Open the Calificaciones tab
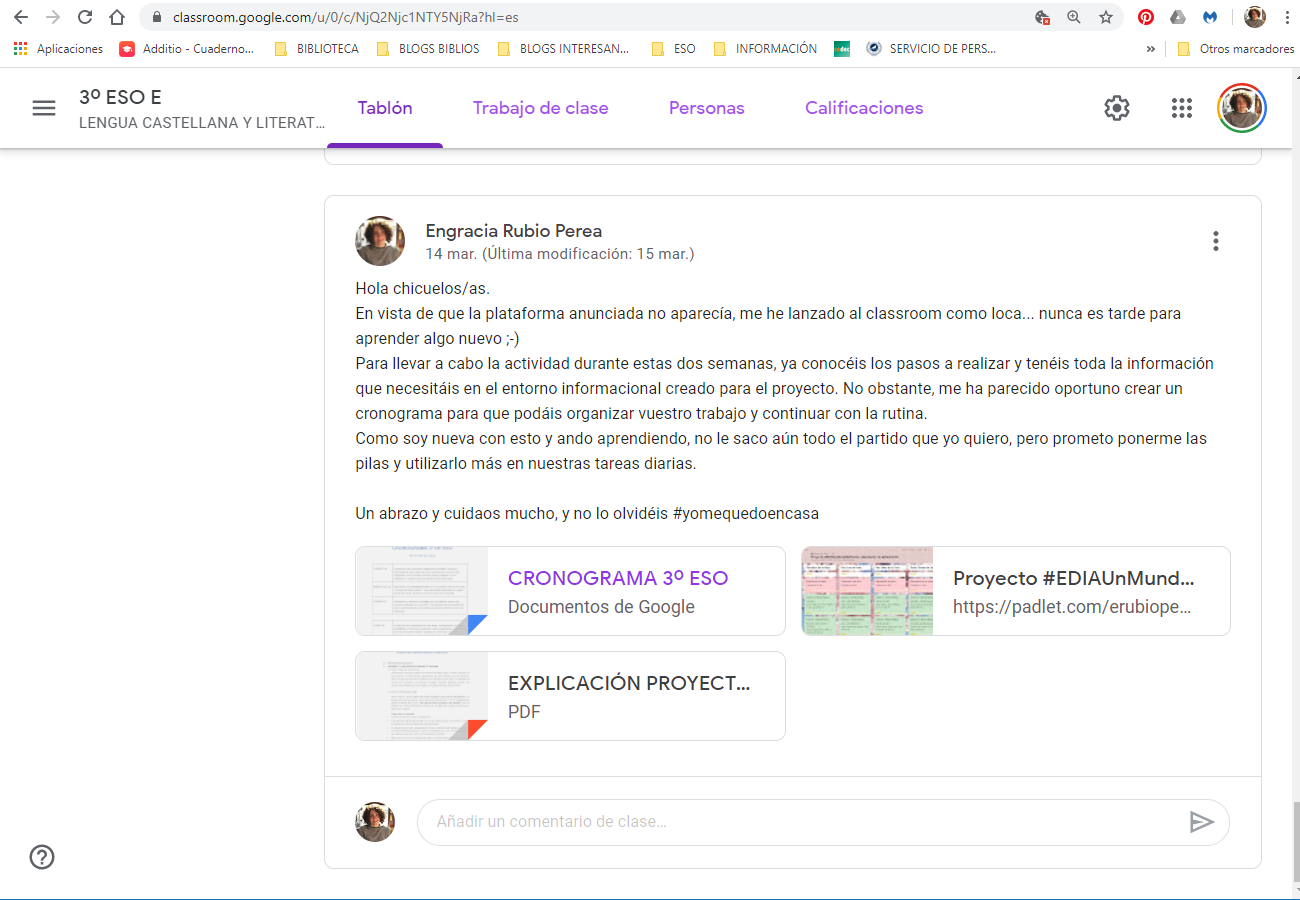Screen dimensions: 1300x900 [864, 108]
